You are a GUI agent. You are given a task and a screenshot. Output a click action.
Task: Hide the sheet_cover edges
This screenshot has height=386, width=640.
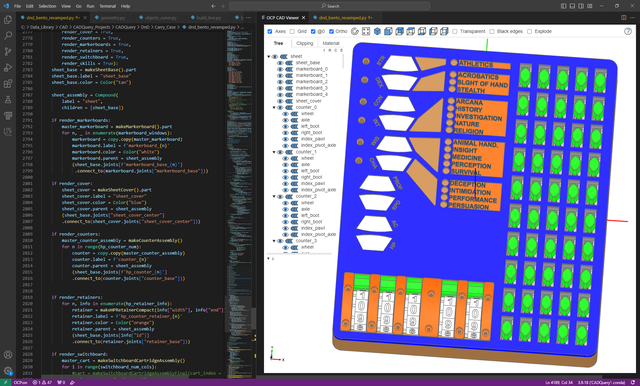[289, 101]
